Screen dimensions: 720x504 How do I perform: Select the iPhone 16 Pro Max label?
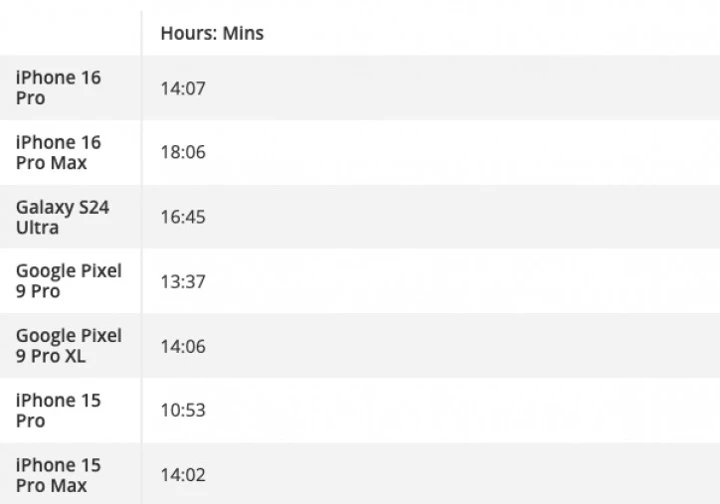(x=58, y=152)
